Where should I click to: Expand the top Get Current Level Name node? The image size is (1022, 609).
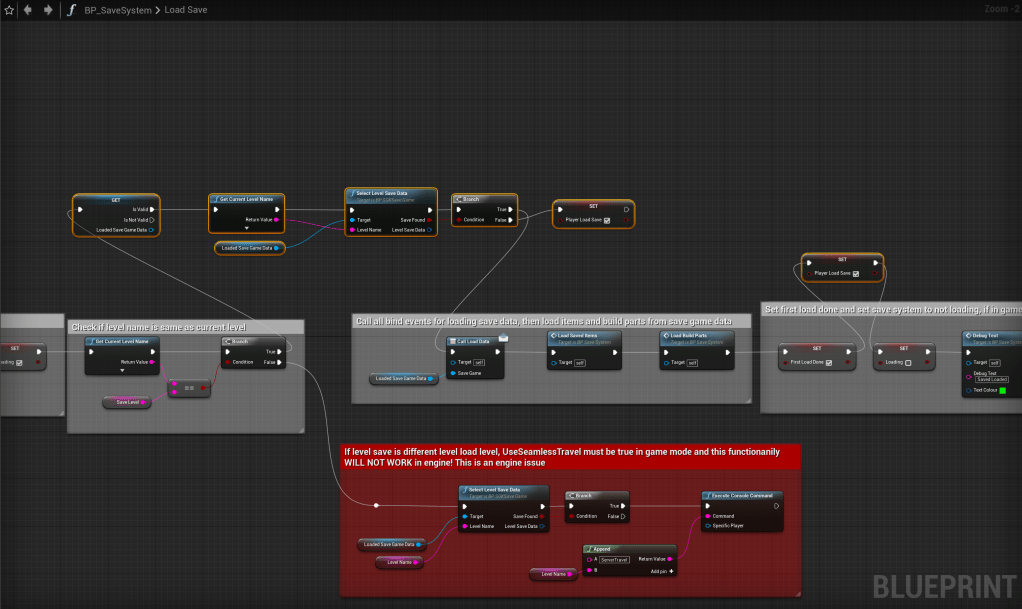pyautogui.click(x=246, y=228)
